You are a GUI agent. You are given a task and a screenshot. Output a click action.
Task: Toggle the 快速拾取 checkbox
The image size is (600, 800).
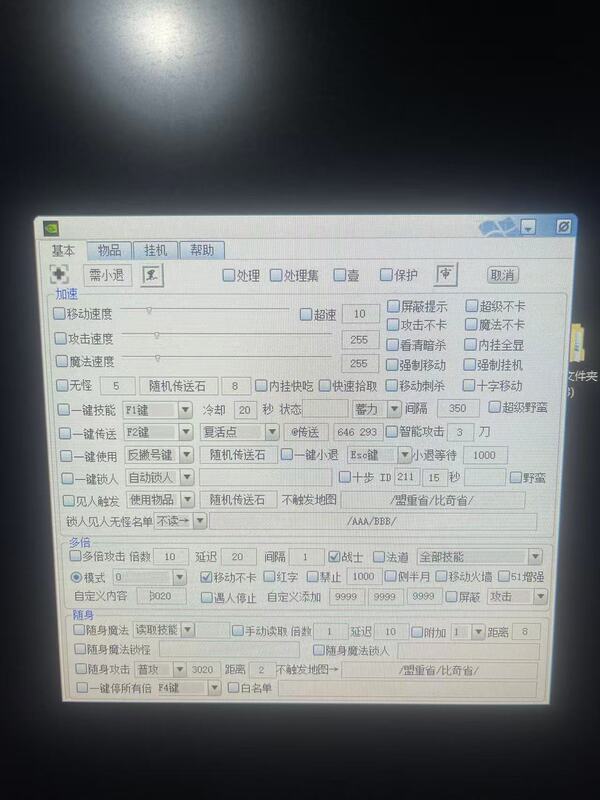pos(324,386)
